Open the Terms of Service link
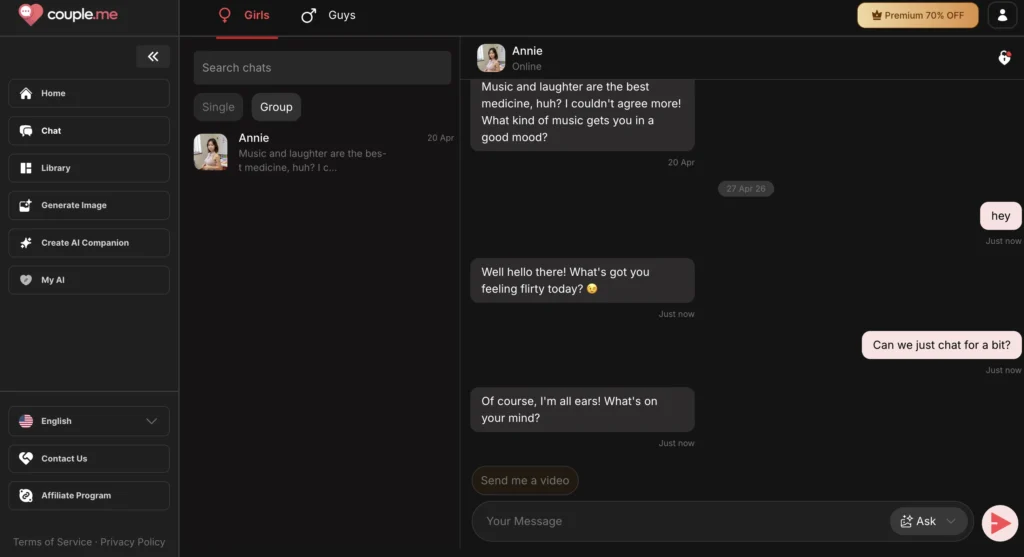 pos(52,542)
